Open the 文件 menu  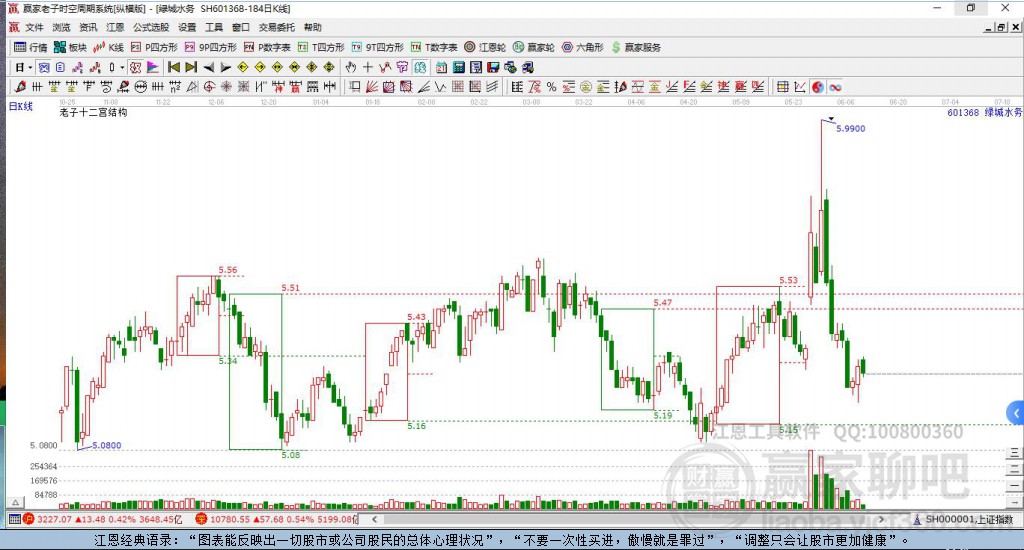point(34,27)
